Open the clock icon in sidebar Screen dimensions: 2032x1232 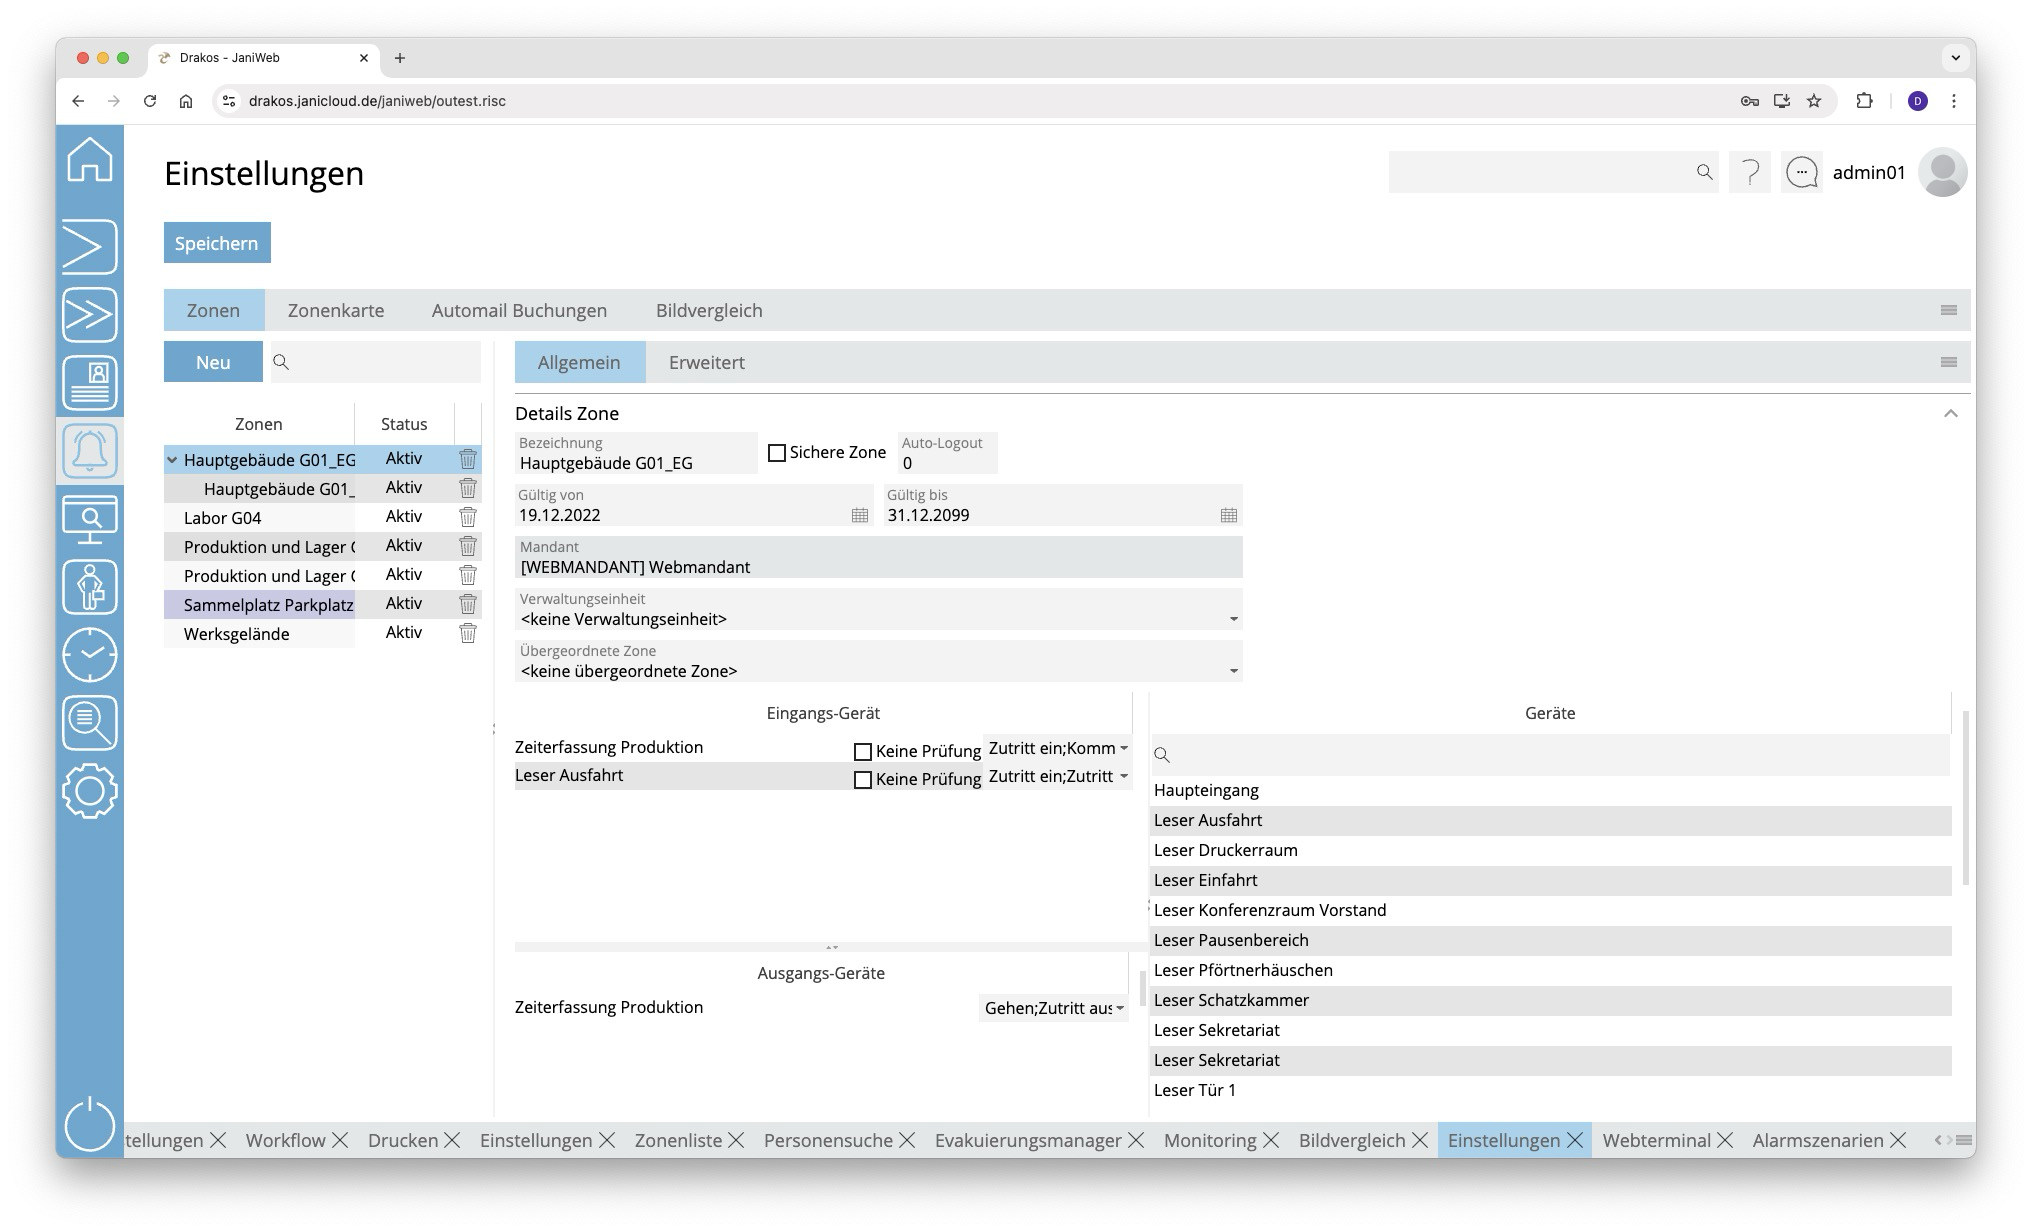(x=90, y=655)
